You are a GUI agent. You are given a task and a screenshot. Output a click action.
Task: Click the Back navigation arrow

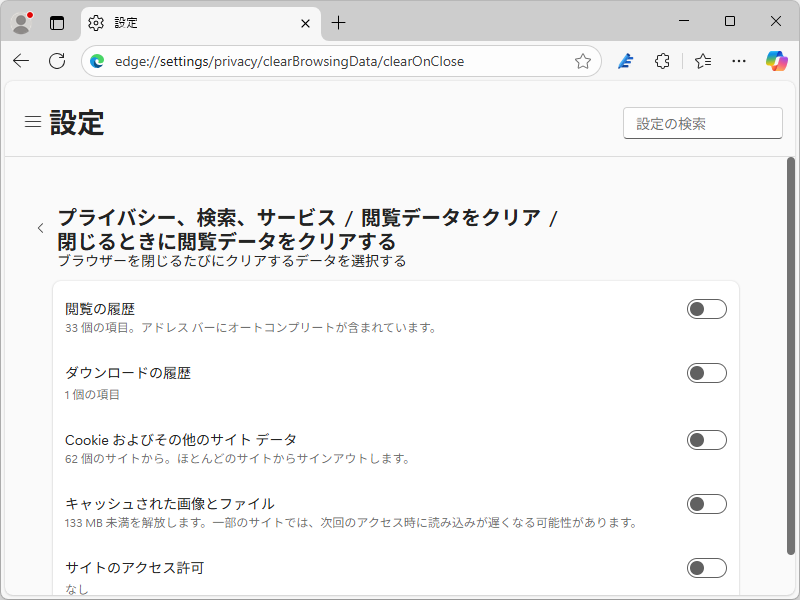click(21, 61)
